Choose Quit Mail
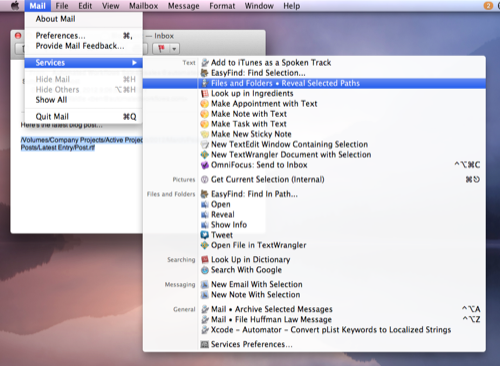The width and height of the screenshot is (500, 366). [x=84, y=117]
